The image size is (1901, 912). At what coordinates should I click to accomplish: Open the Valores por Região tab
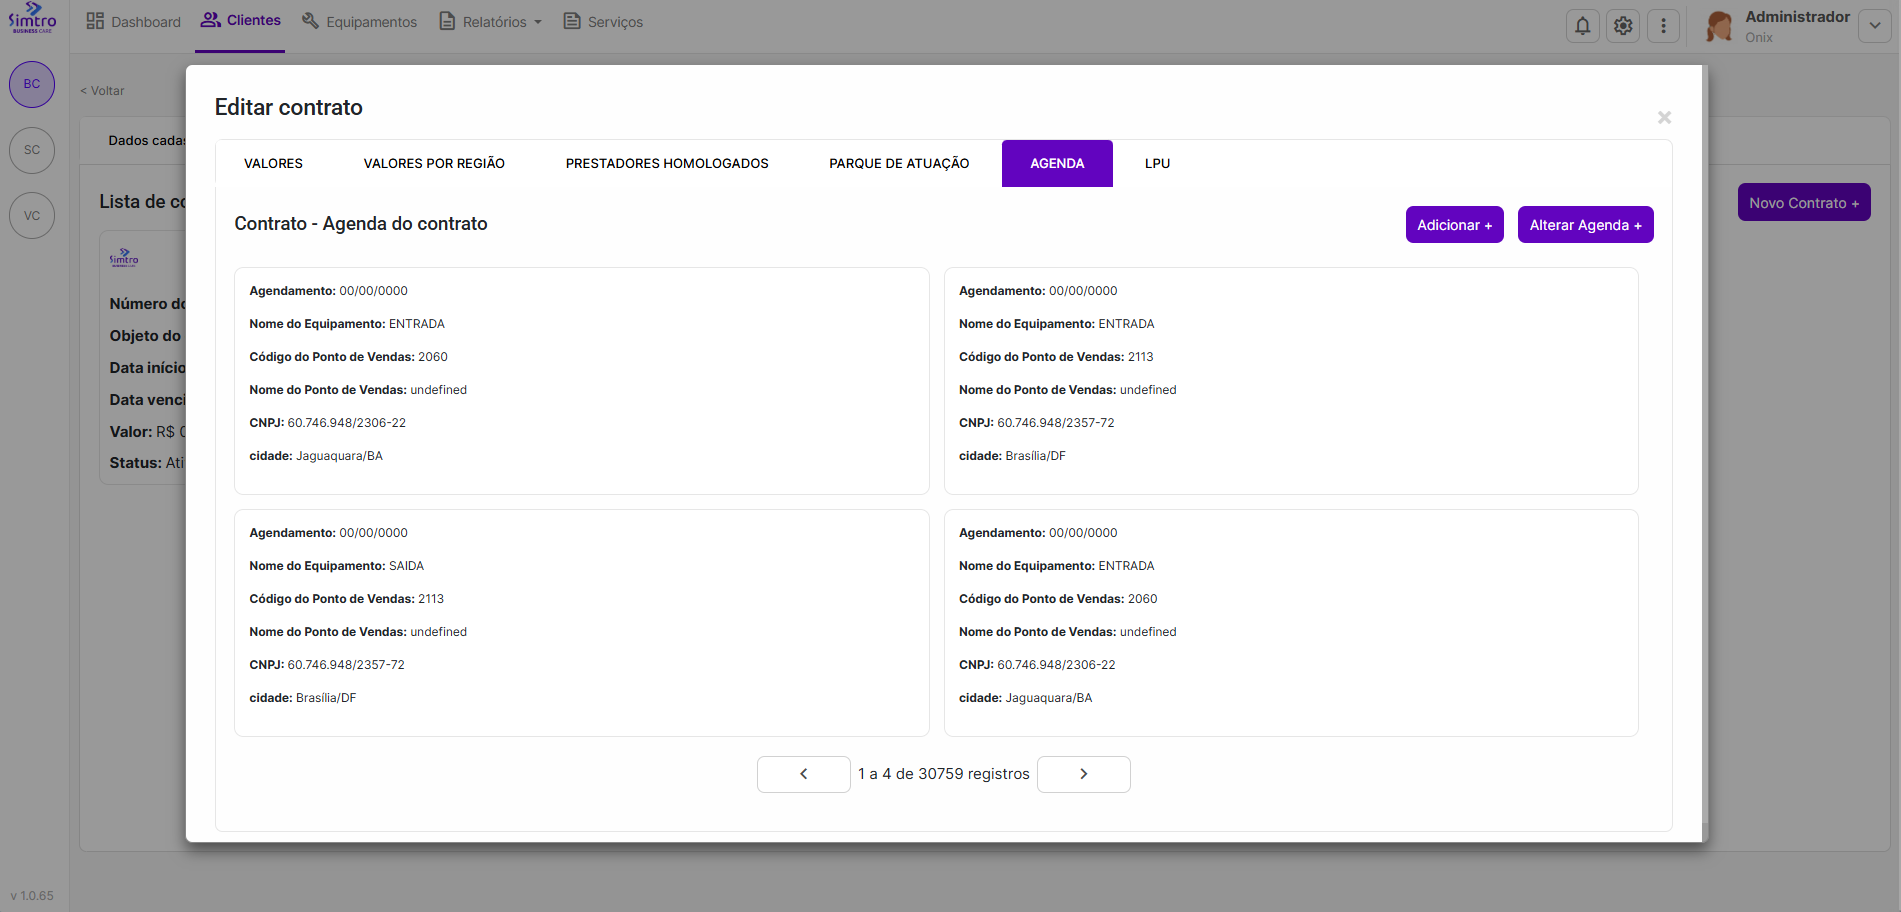click(434, 163)
